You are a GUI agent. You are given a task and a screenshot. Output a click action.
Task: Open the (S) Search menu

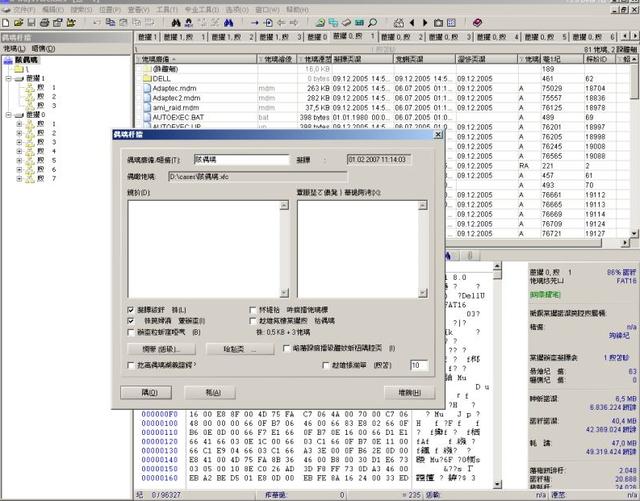tap(81, 9)
